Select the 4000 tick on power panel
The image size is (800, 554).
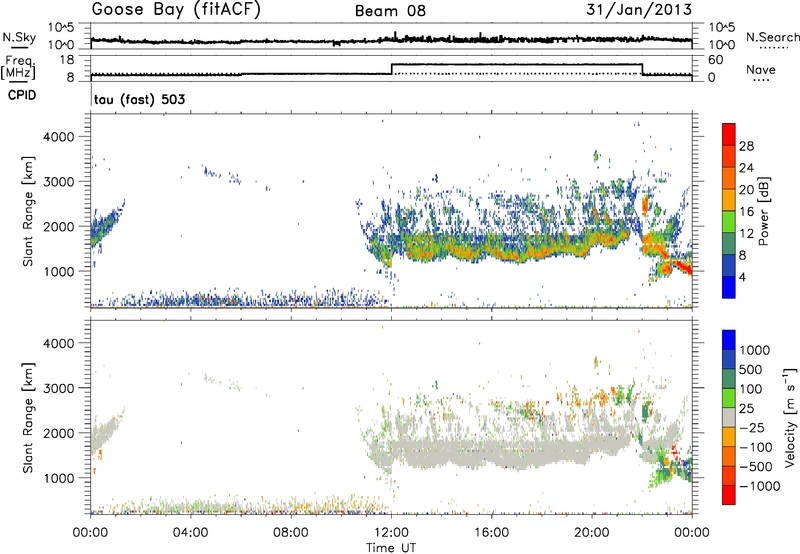point(59,137)
